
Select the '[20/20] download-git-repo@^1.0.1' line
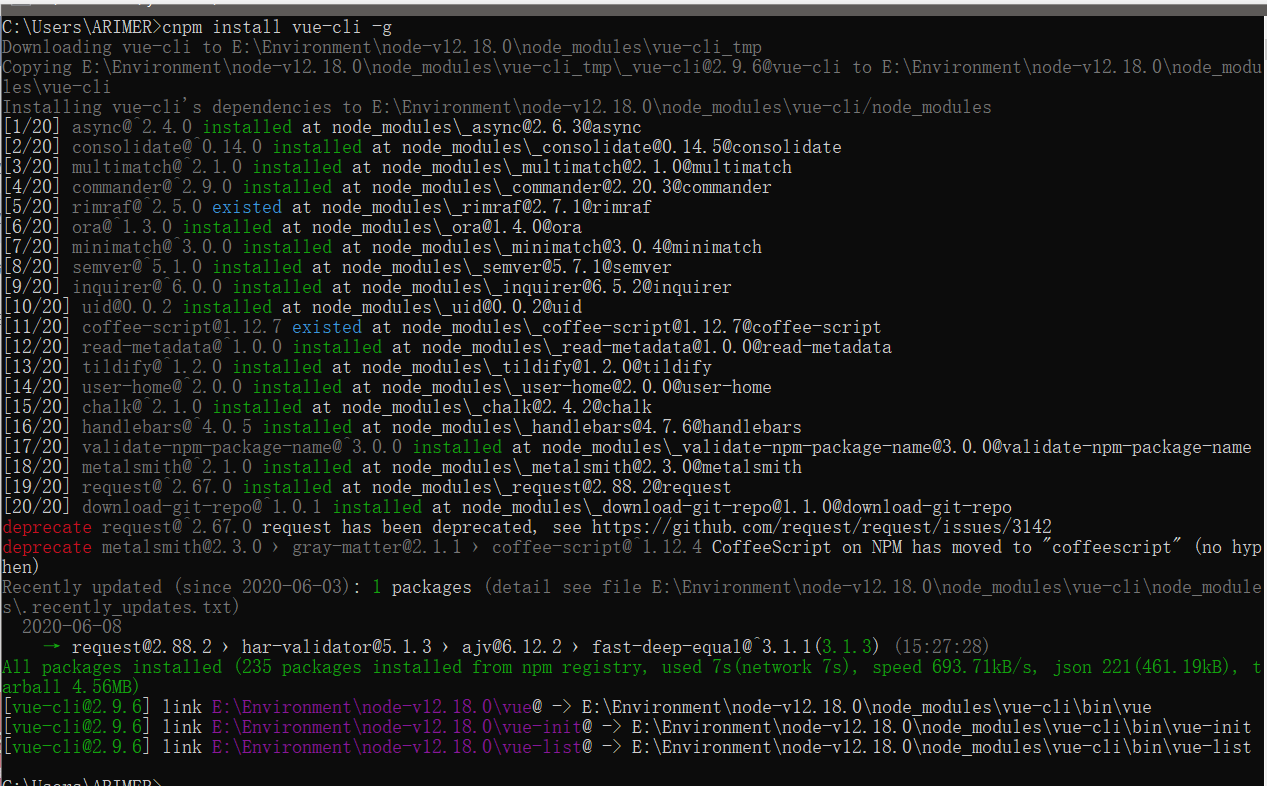[507, 507]
